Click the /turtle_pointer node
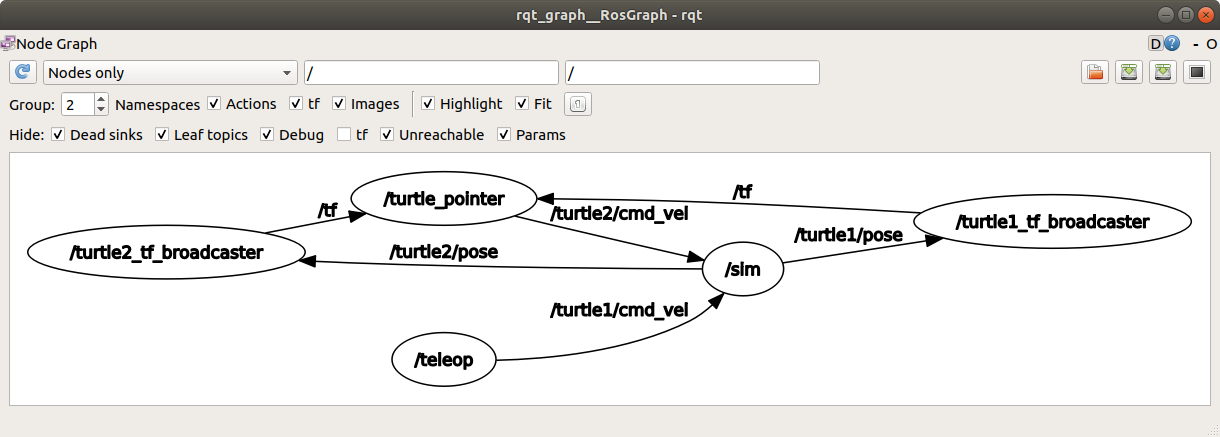Screen dimensions: 1220x437 tap(444, 199)
